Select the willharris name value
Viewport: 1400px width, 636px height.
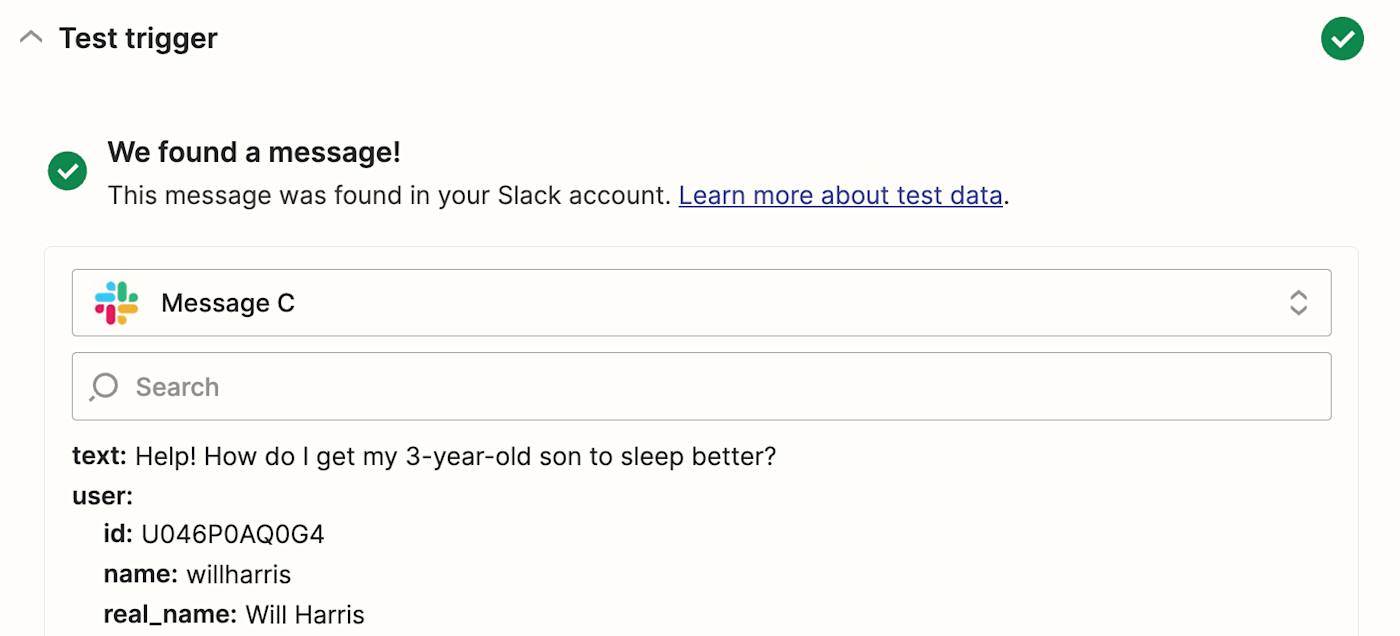[238, 574]
